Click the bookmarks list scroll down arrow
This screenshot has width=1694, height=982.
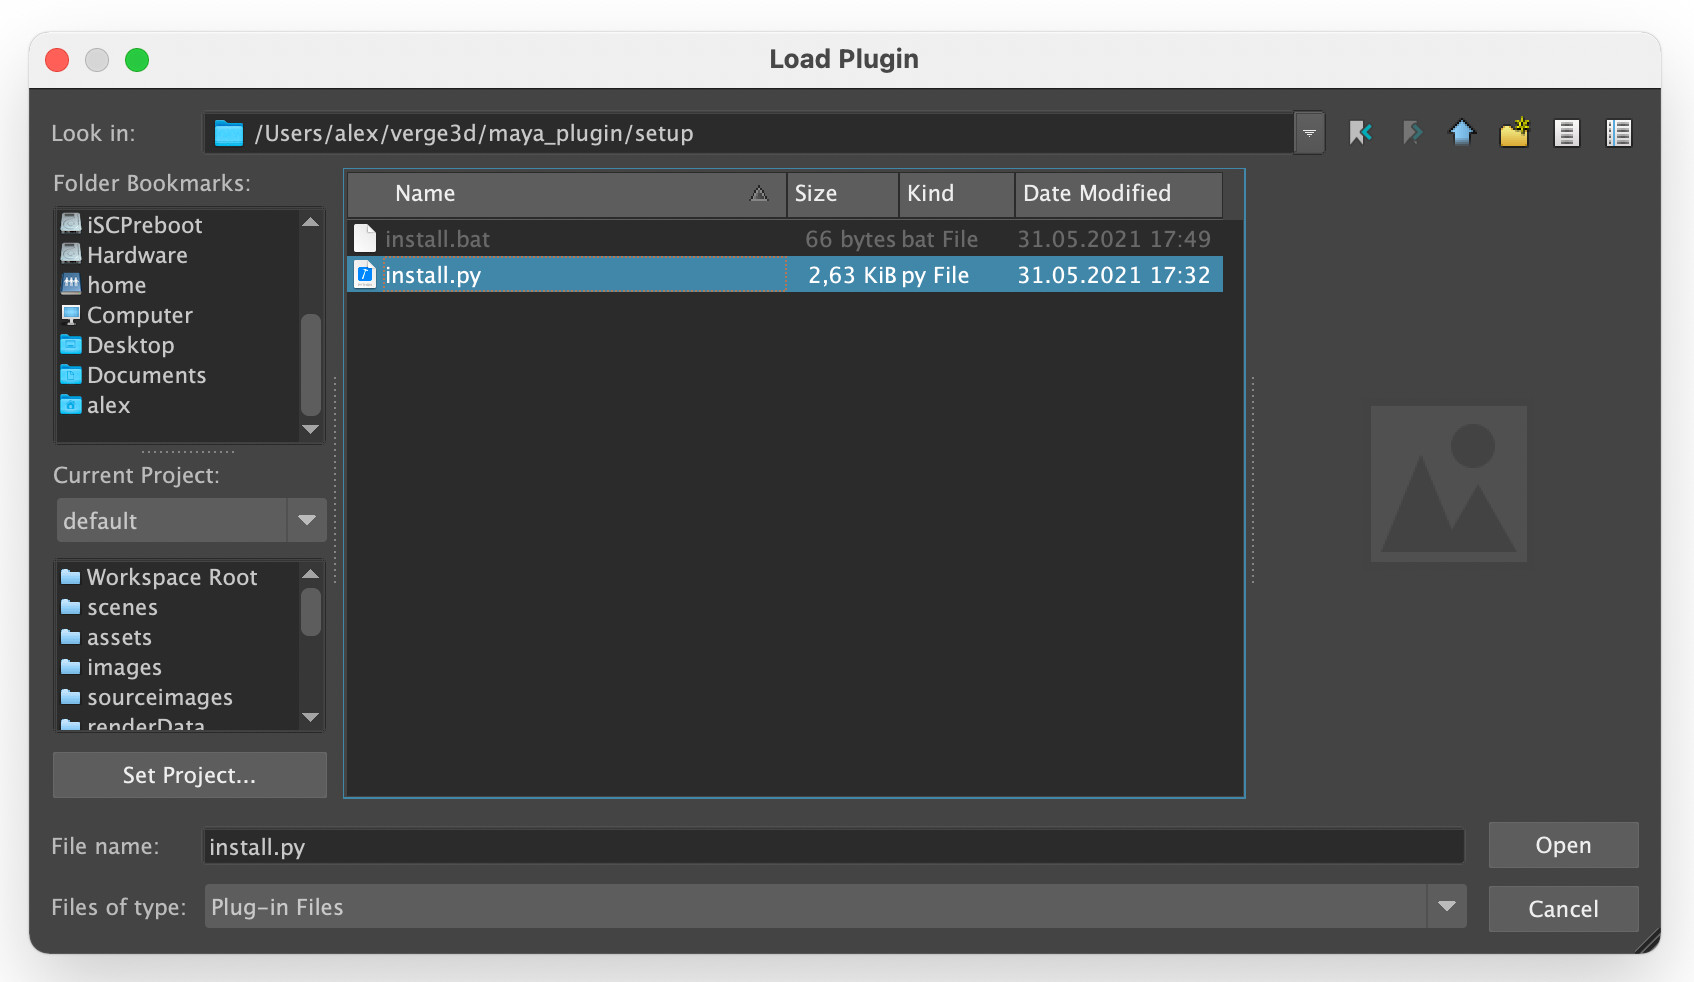click(x=311, y=430)
